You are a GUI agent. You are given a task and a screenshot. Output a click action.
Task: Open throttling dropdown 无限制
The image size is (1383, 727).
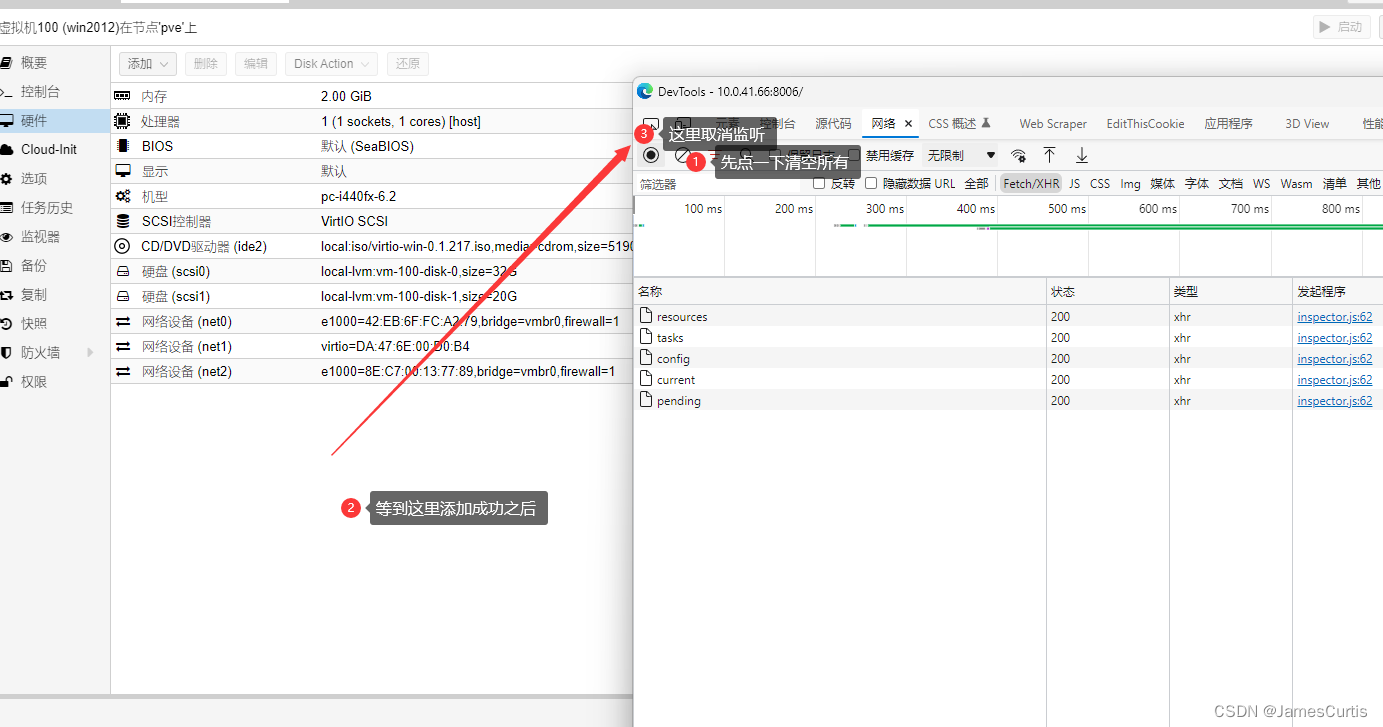[961, 155]
